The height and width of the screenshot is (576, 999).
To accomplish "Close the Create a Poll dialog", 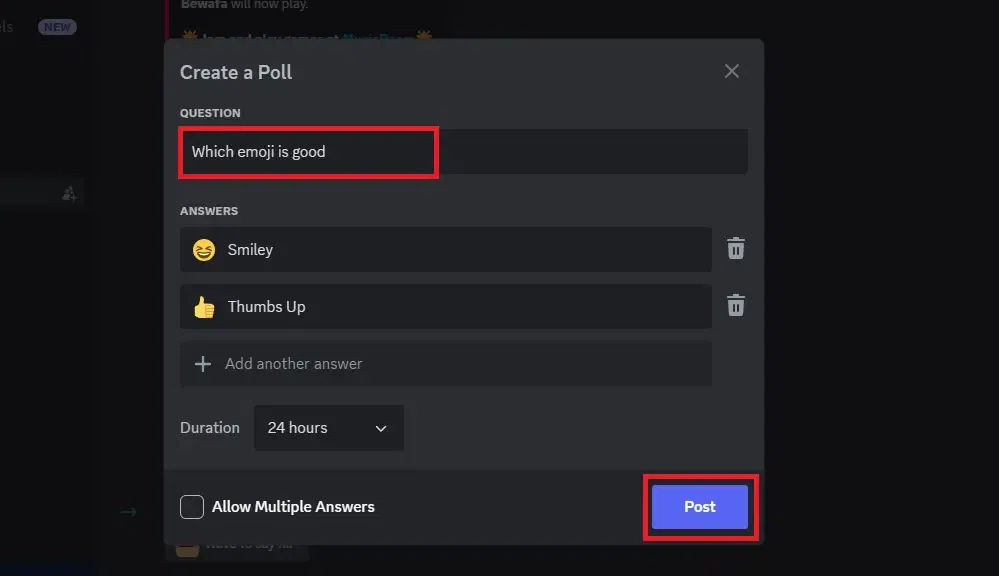I will (732, 71).
